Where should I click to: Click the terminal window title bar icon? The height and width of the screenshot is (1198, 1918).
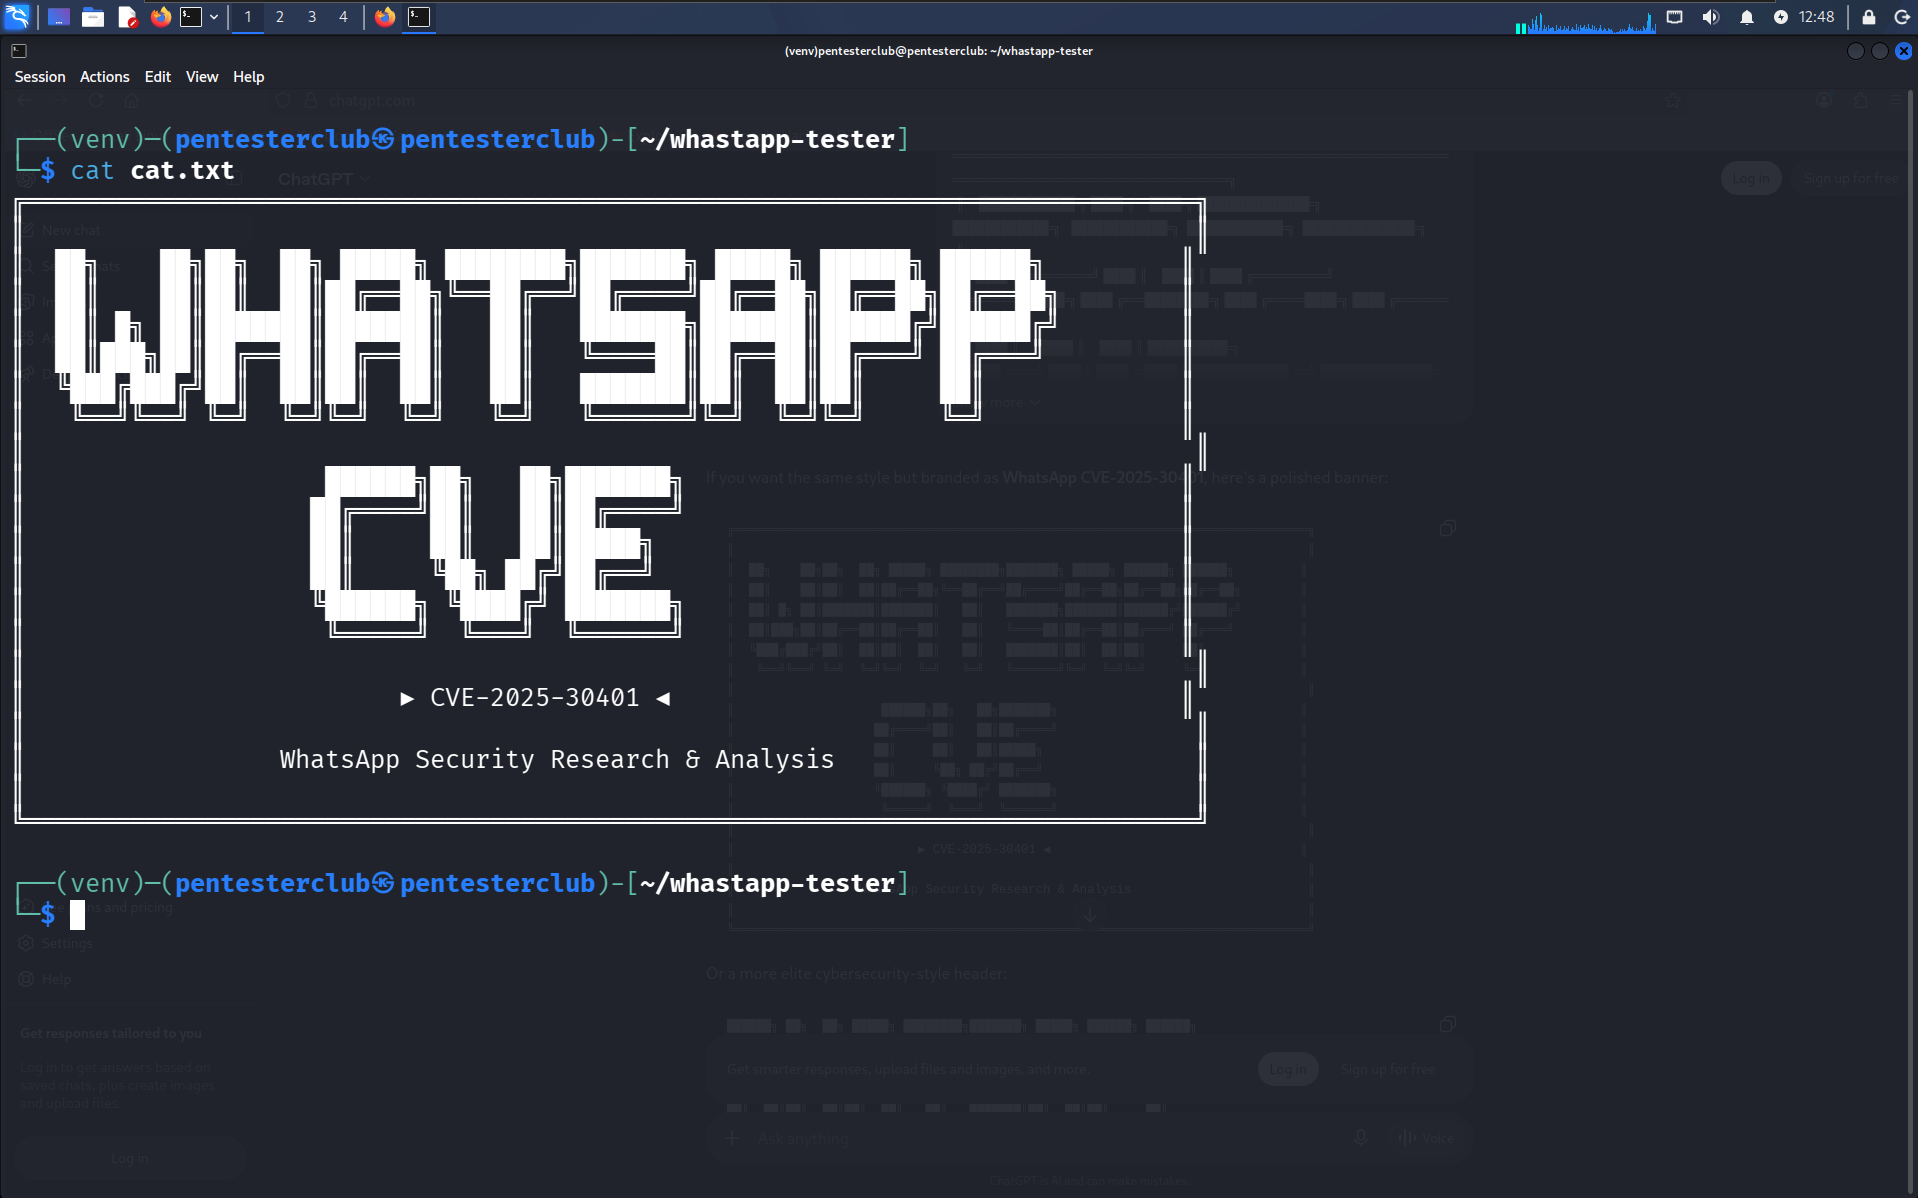pyautogui.click(x=19, y=51)
